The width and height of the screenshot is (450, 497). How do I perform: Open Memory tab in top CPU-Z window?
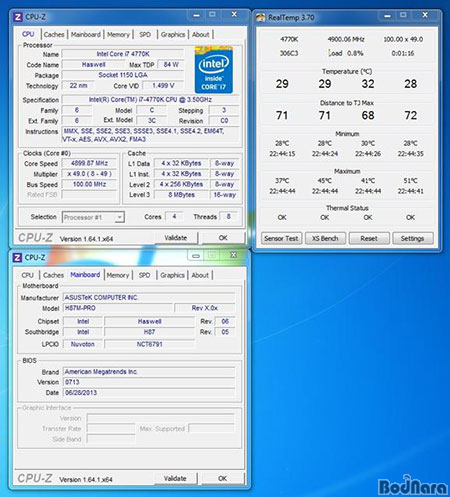[x=118, y=34]
